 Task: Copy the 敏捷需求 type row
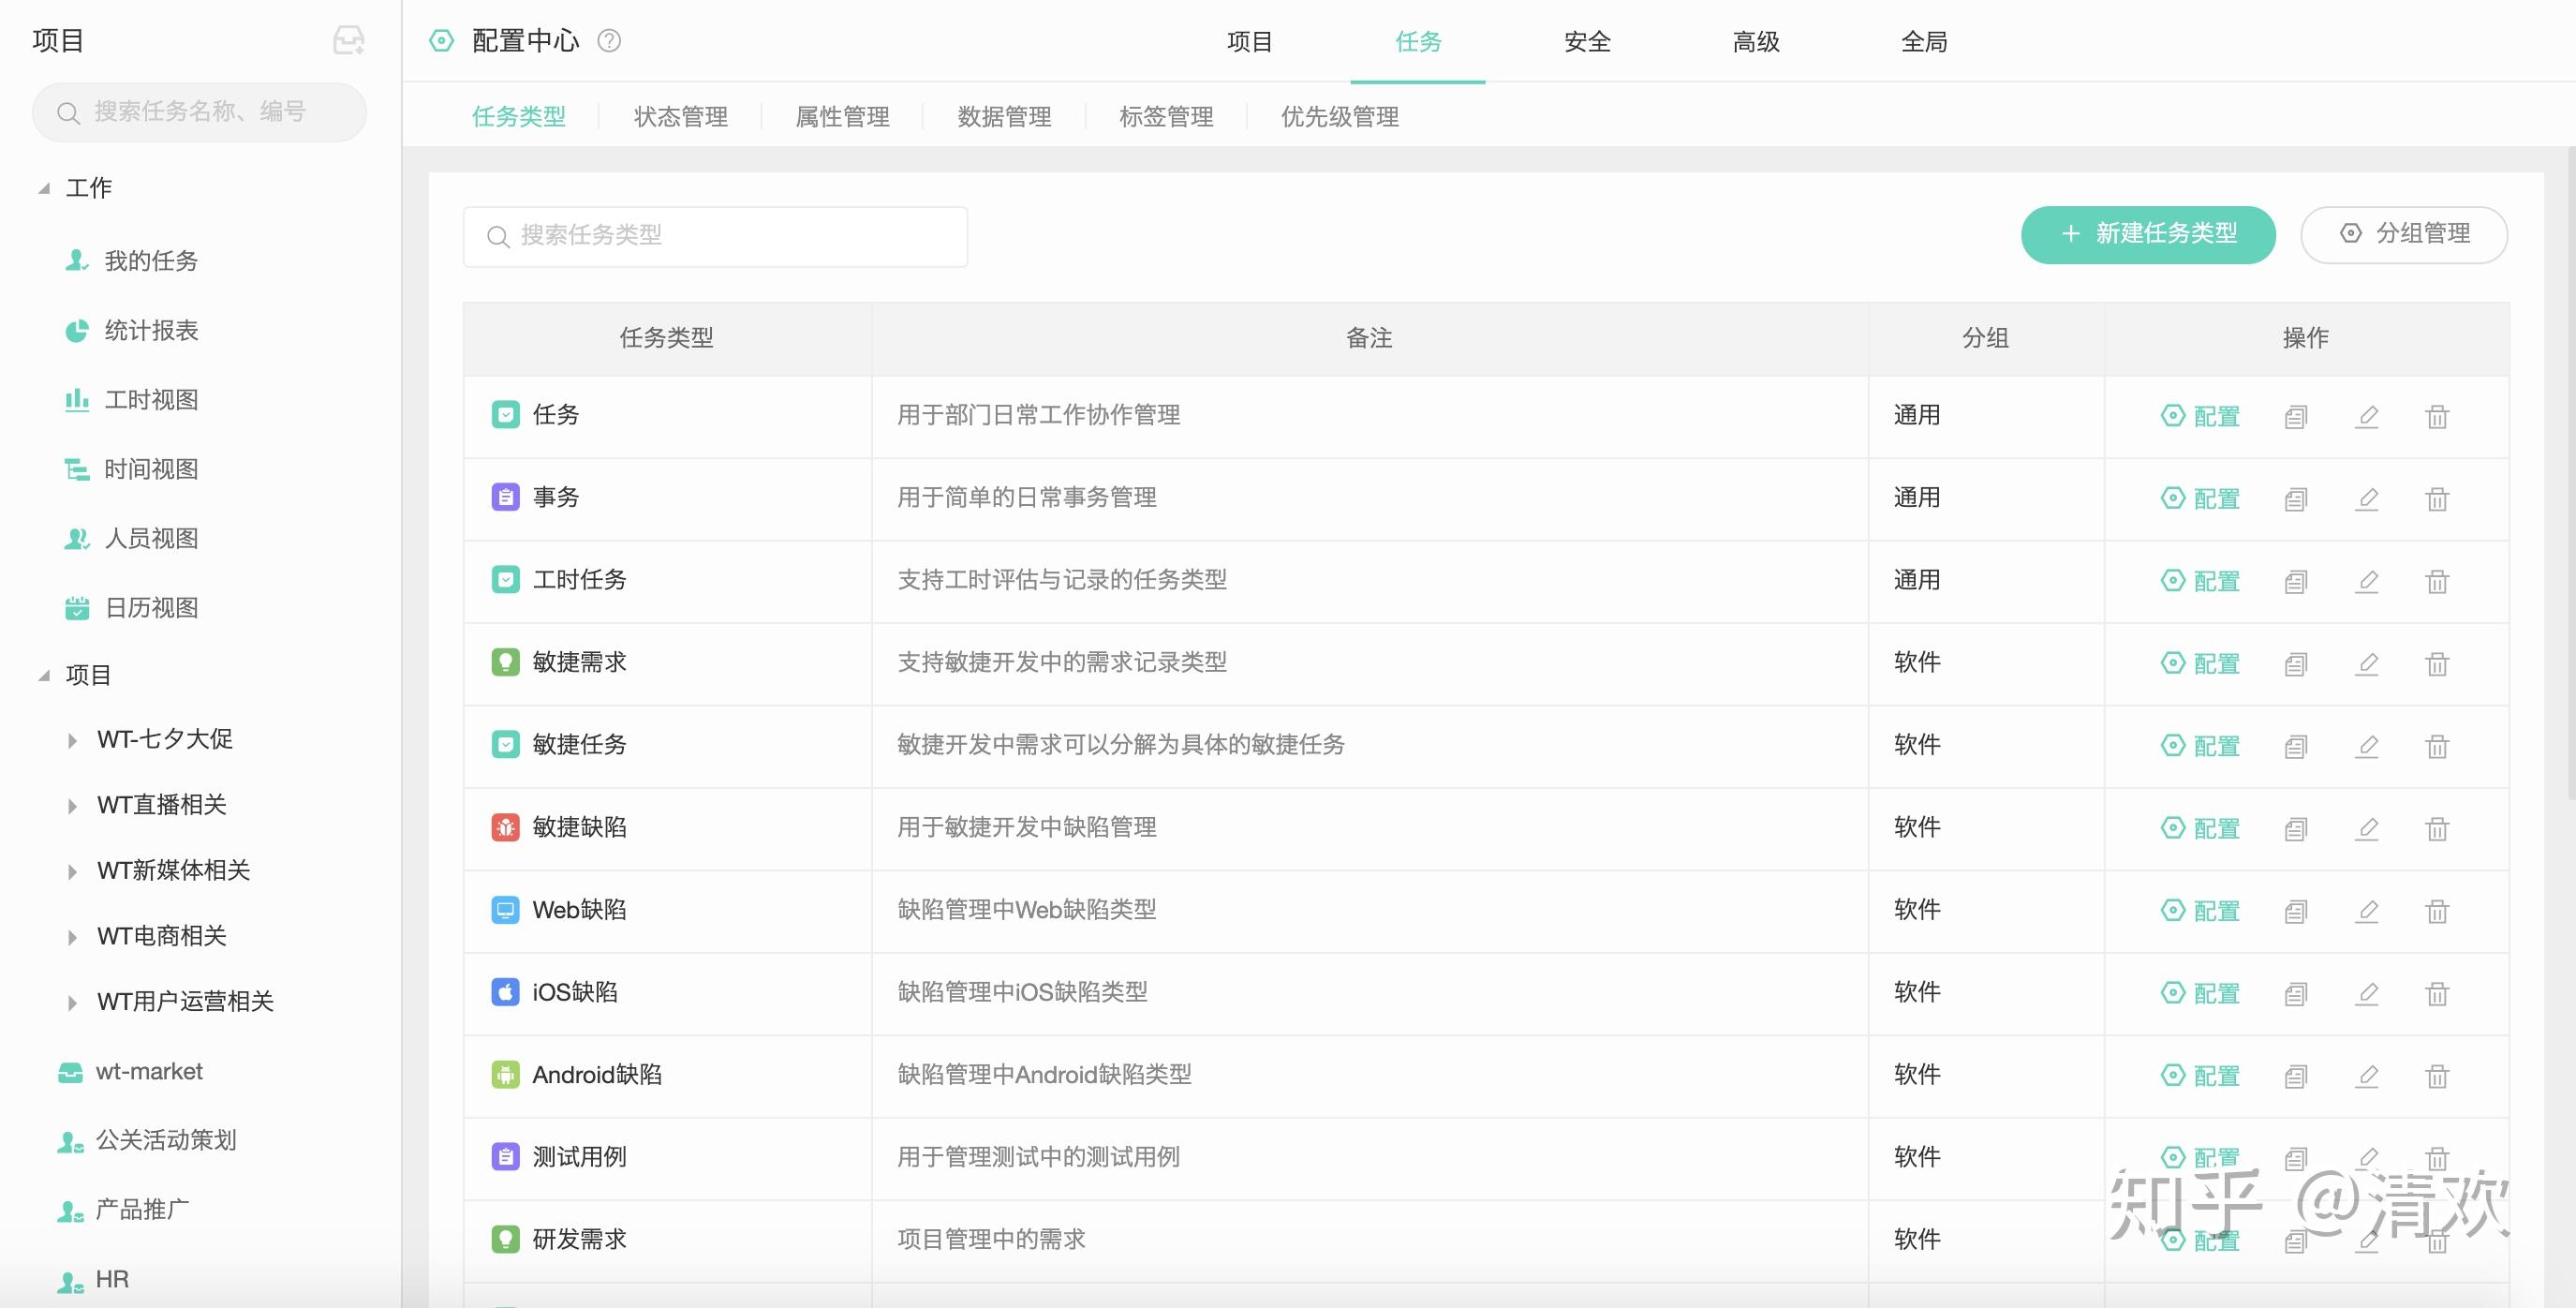(2296, 663)
